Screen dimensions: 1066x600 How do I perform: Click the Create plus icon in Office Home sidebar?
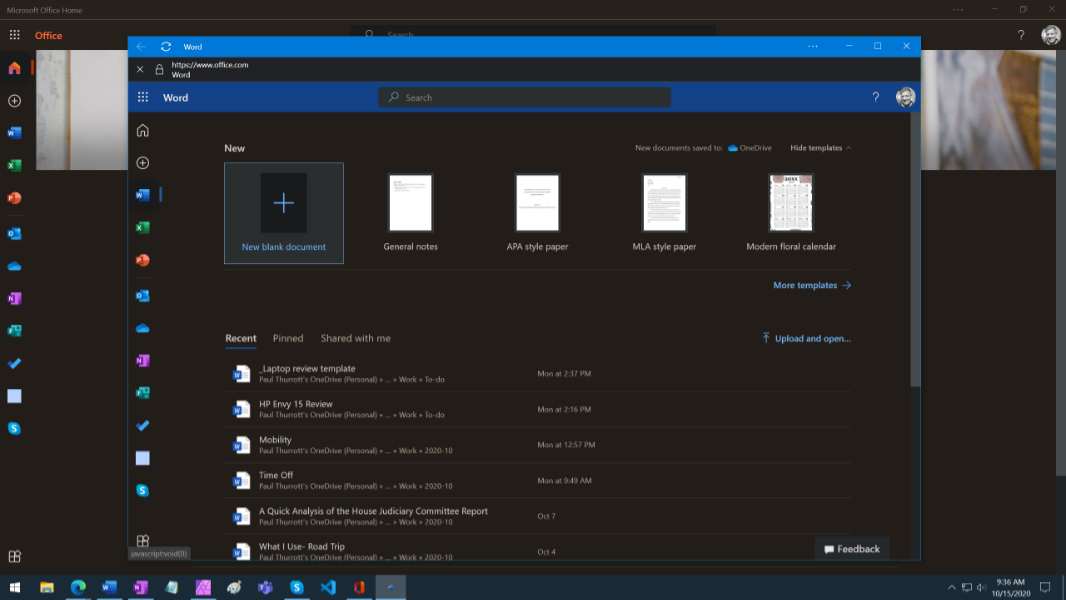(14, 101)
